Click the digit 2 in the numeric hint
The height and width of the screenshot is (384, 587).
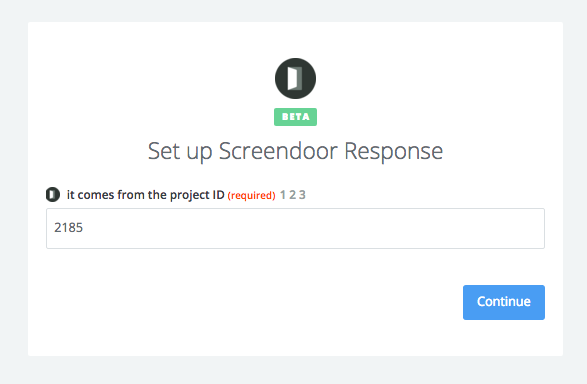tap(292, 195)
